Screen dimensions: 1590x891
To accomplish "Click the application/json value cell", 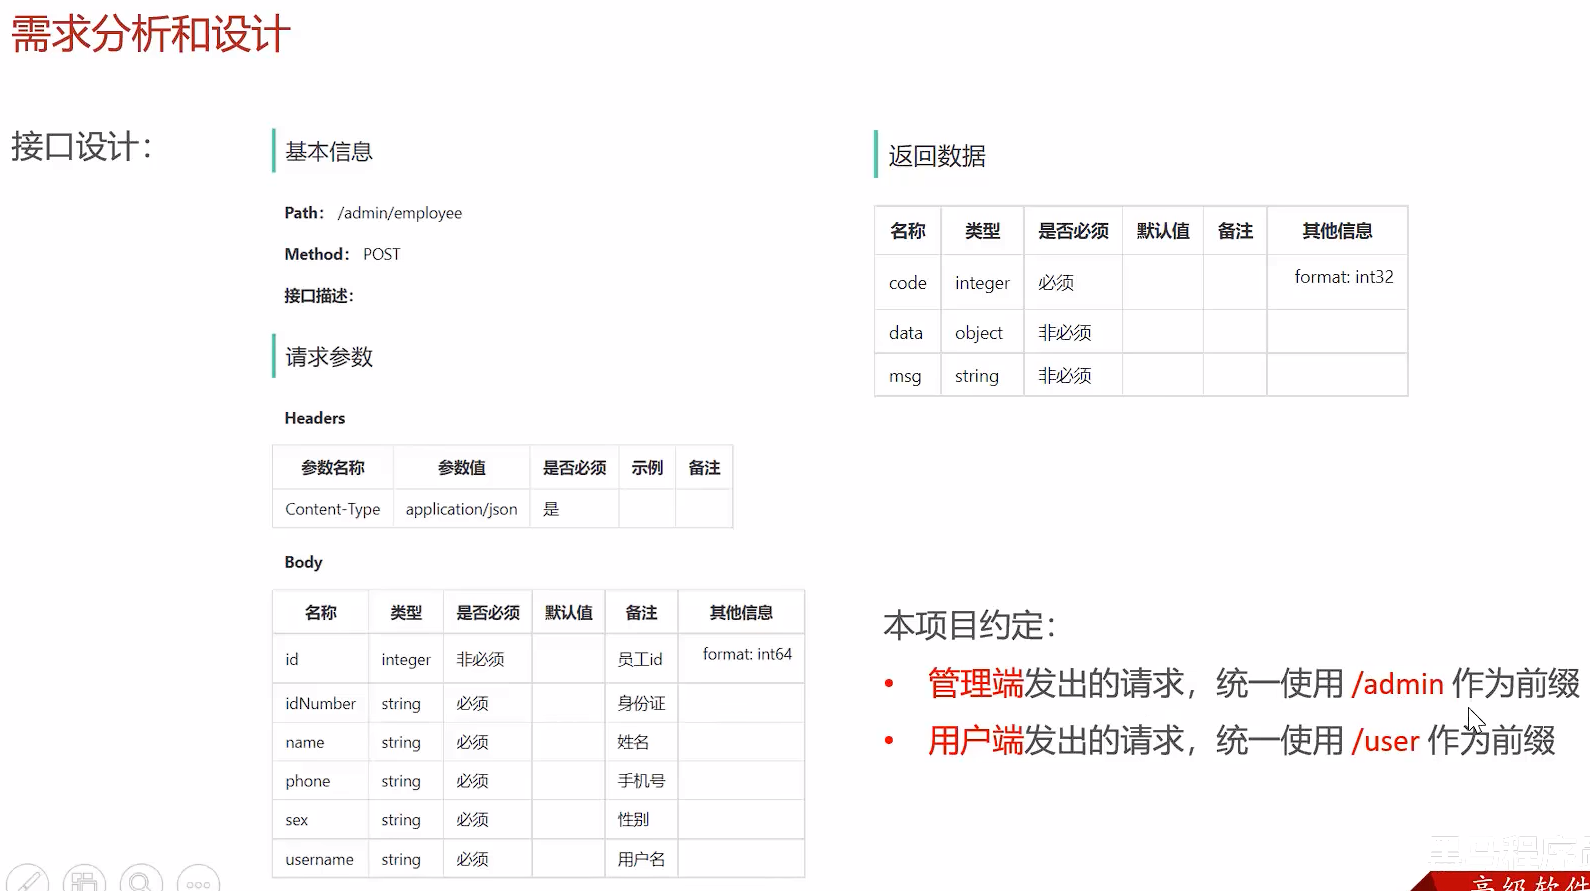I will (461, 509).
